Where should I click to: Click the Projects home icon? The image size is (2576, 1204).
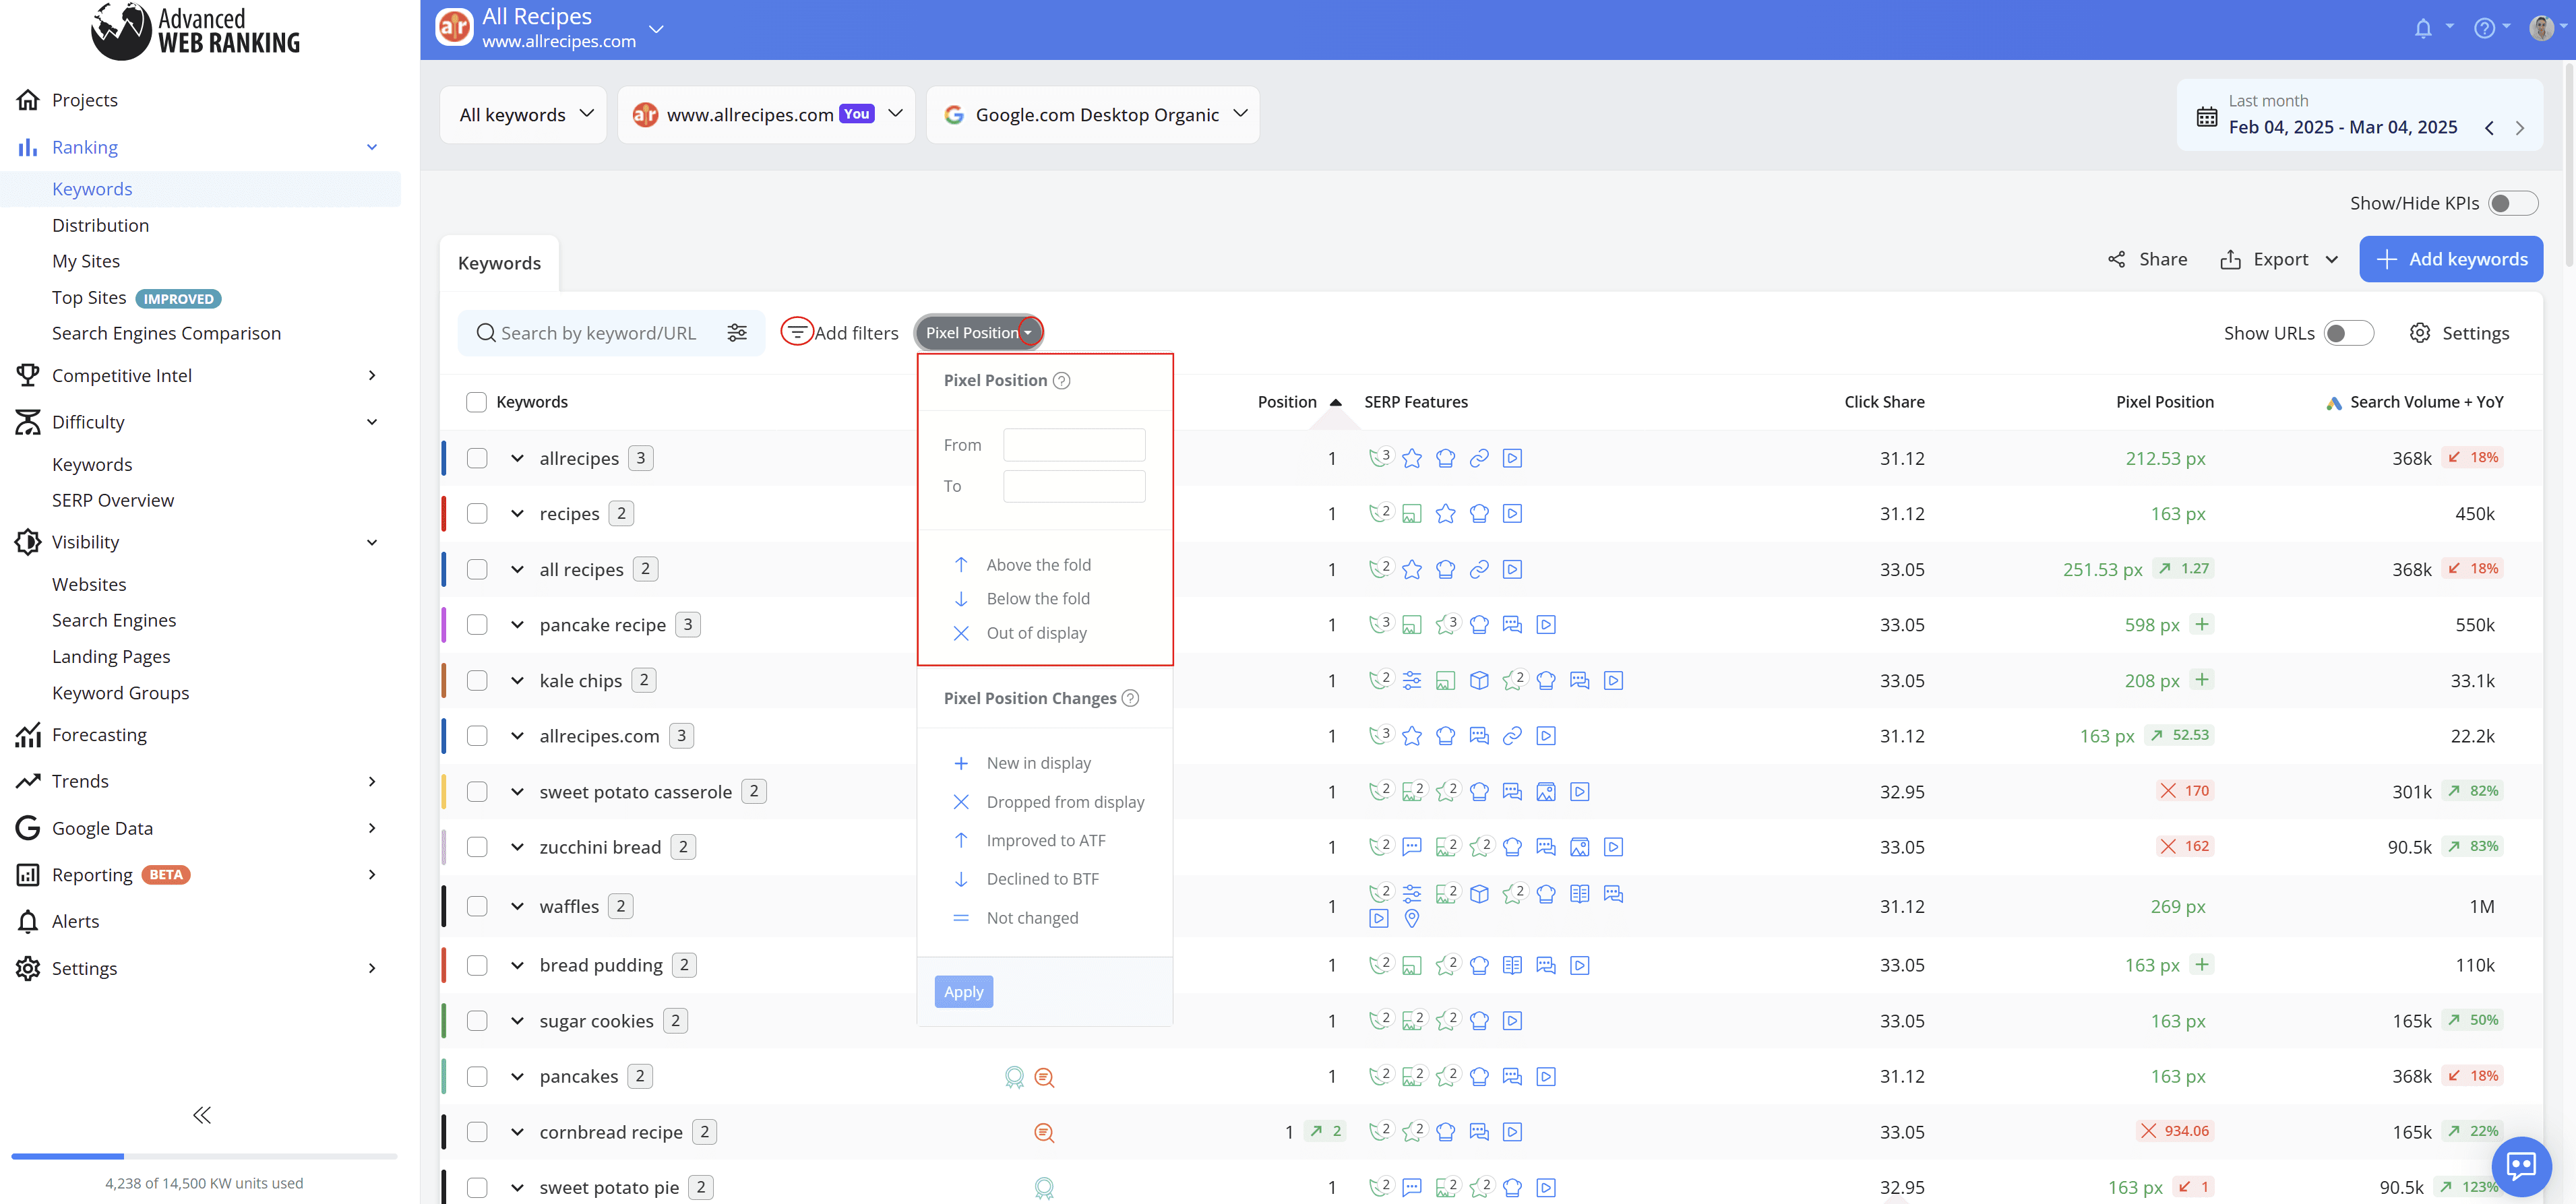(28, 100)
